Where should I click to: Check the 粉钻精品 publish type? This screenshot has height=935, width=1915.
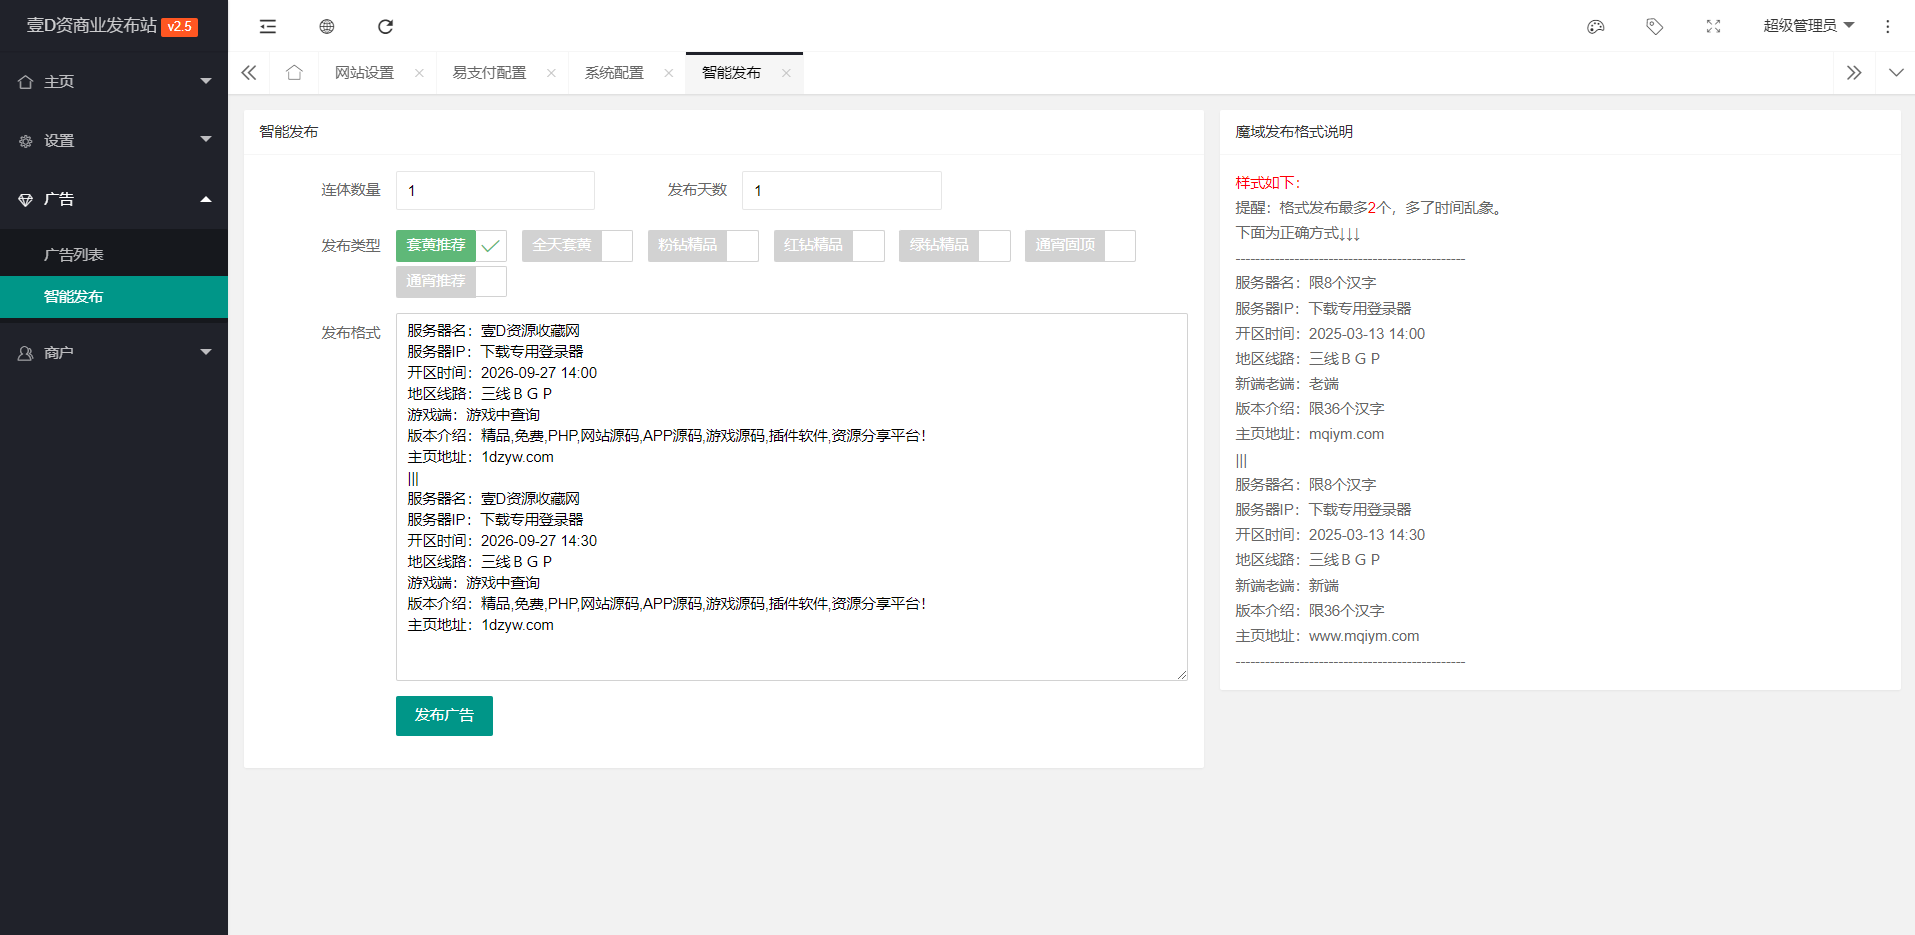point(703,246)
